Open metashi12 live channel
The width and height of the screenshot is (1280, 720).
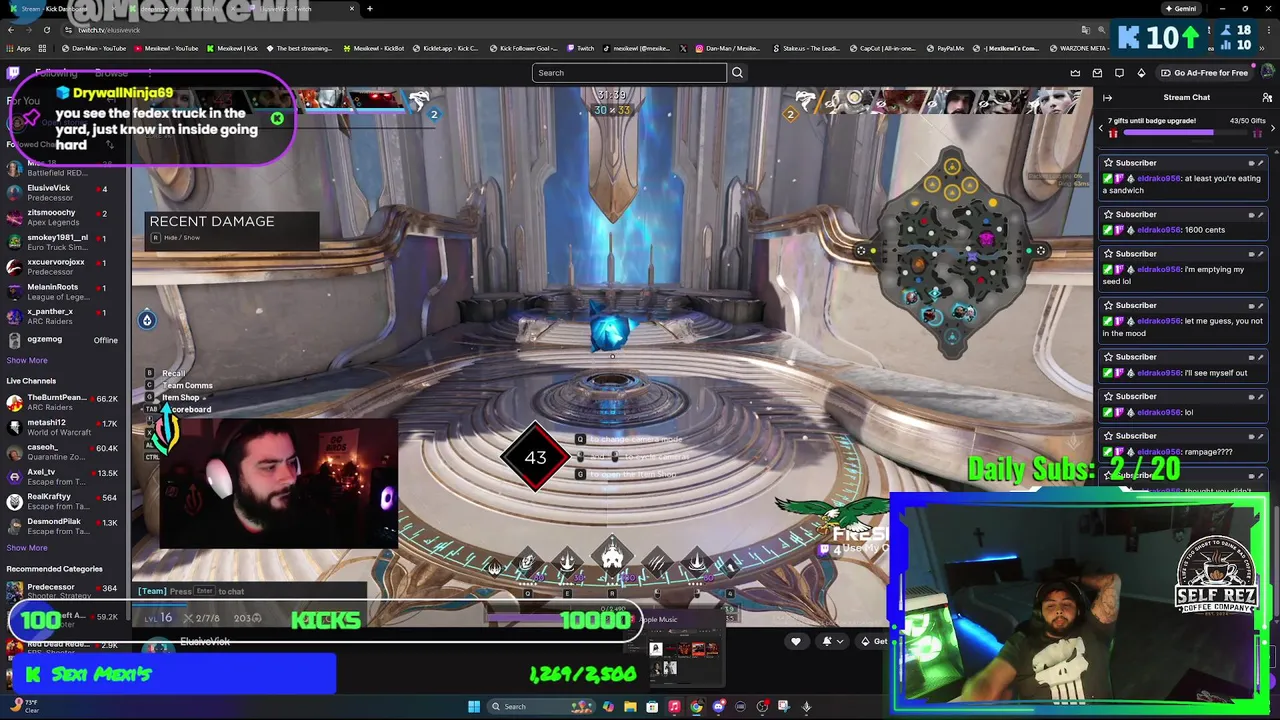62,427
